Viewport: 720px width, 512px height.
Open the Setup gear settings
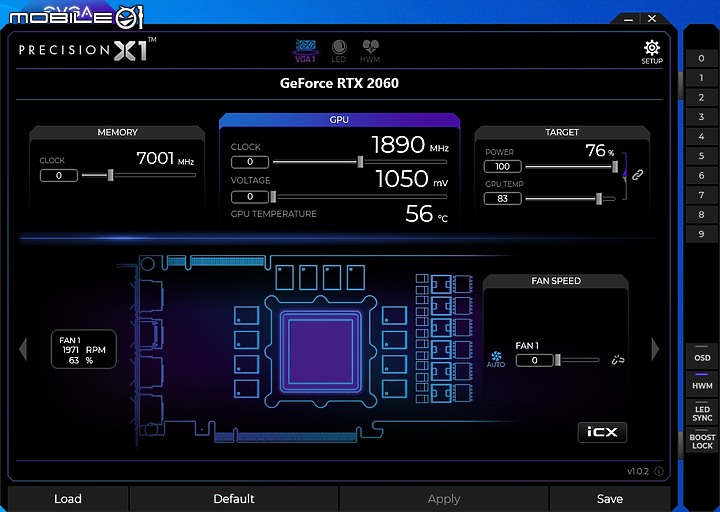pyautogui.click(x=652, y=52)
